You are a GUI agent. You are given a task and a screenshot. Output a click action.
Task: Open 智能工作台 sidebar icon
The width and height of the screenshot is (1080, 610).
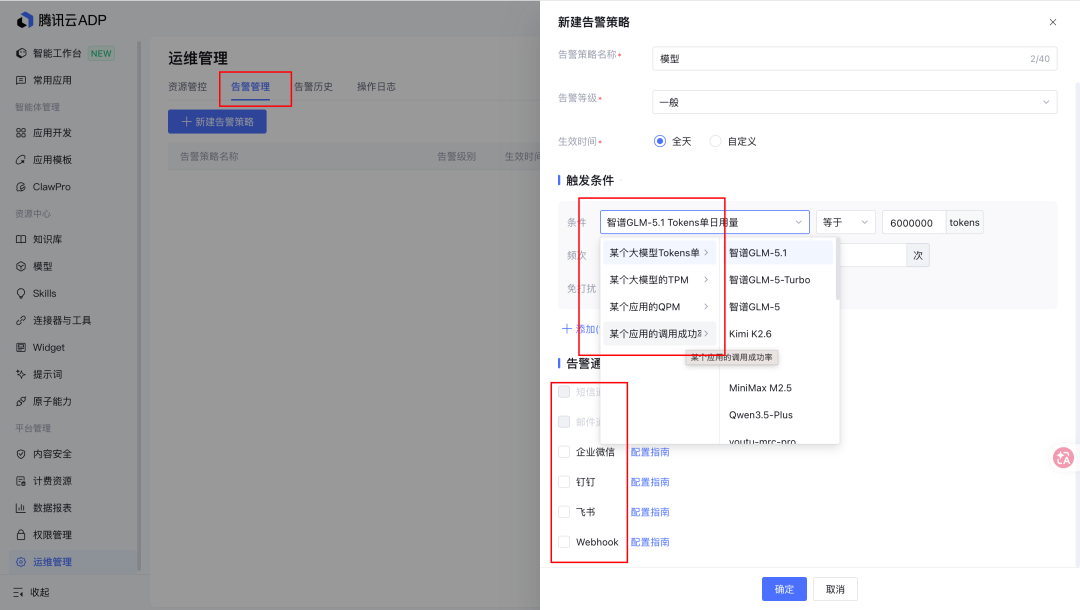[x=21, y=53]
